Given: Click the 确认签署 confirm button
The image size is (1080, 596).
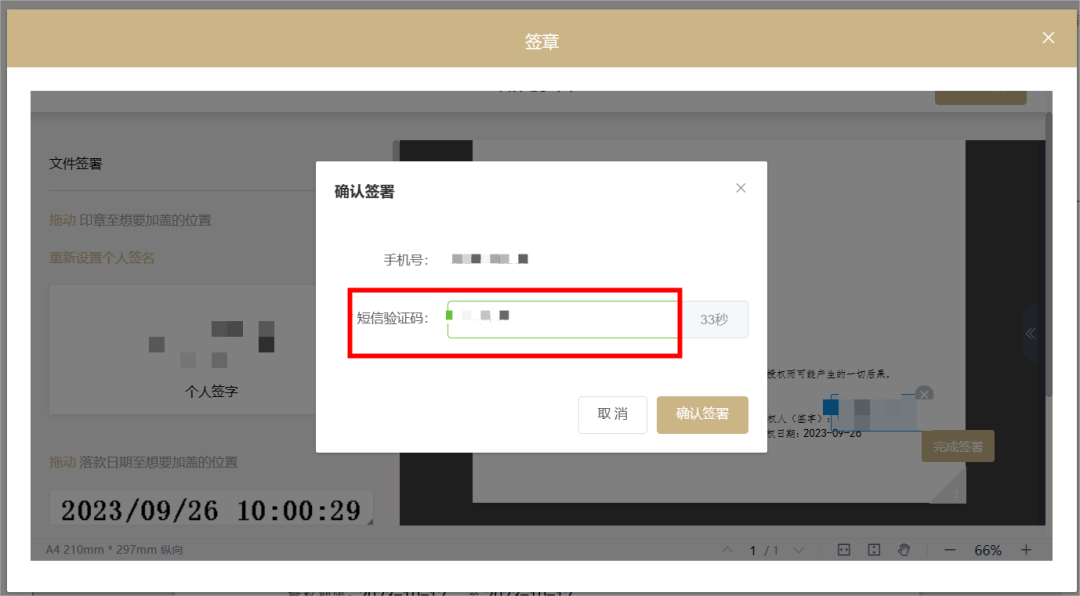Looking at the screenshot, I should click(702, 414).
